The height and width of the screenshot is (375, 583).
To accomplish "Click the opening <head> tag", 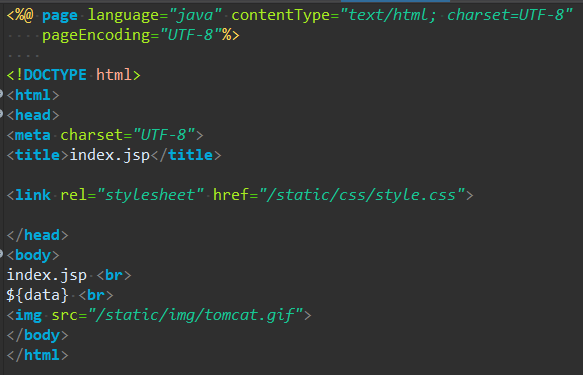I will (33, 115).
